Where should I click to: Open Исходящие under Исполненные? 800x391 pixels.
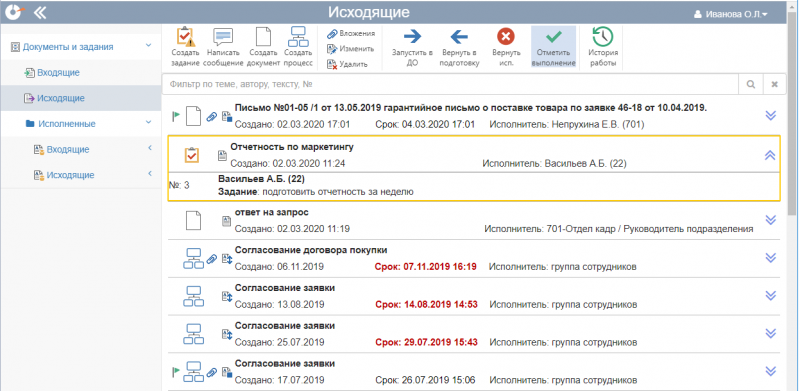click(70, 175)
